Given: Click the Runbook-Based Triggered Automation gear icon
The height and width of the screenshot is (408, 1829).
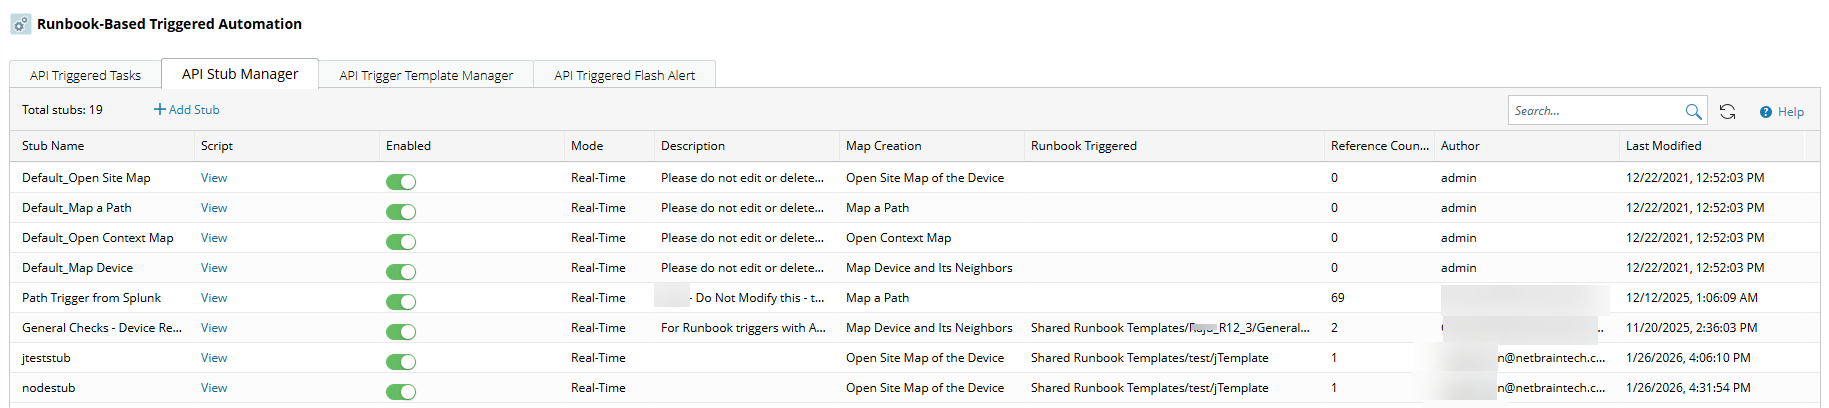Looking at the screenshot, I should click(20, 24).
